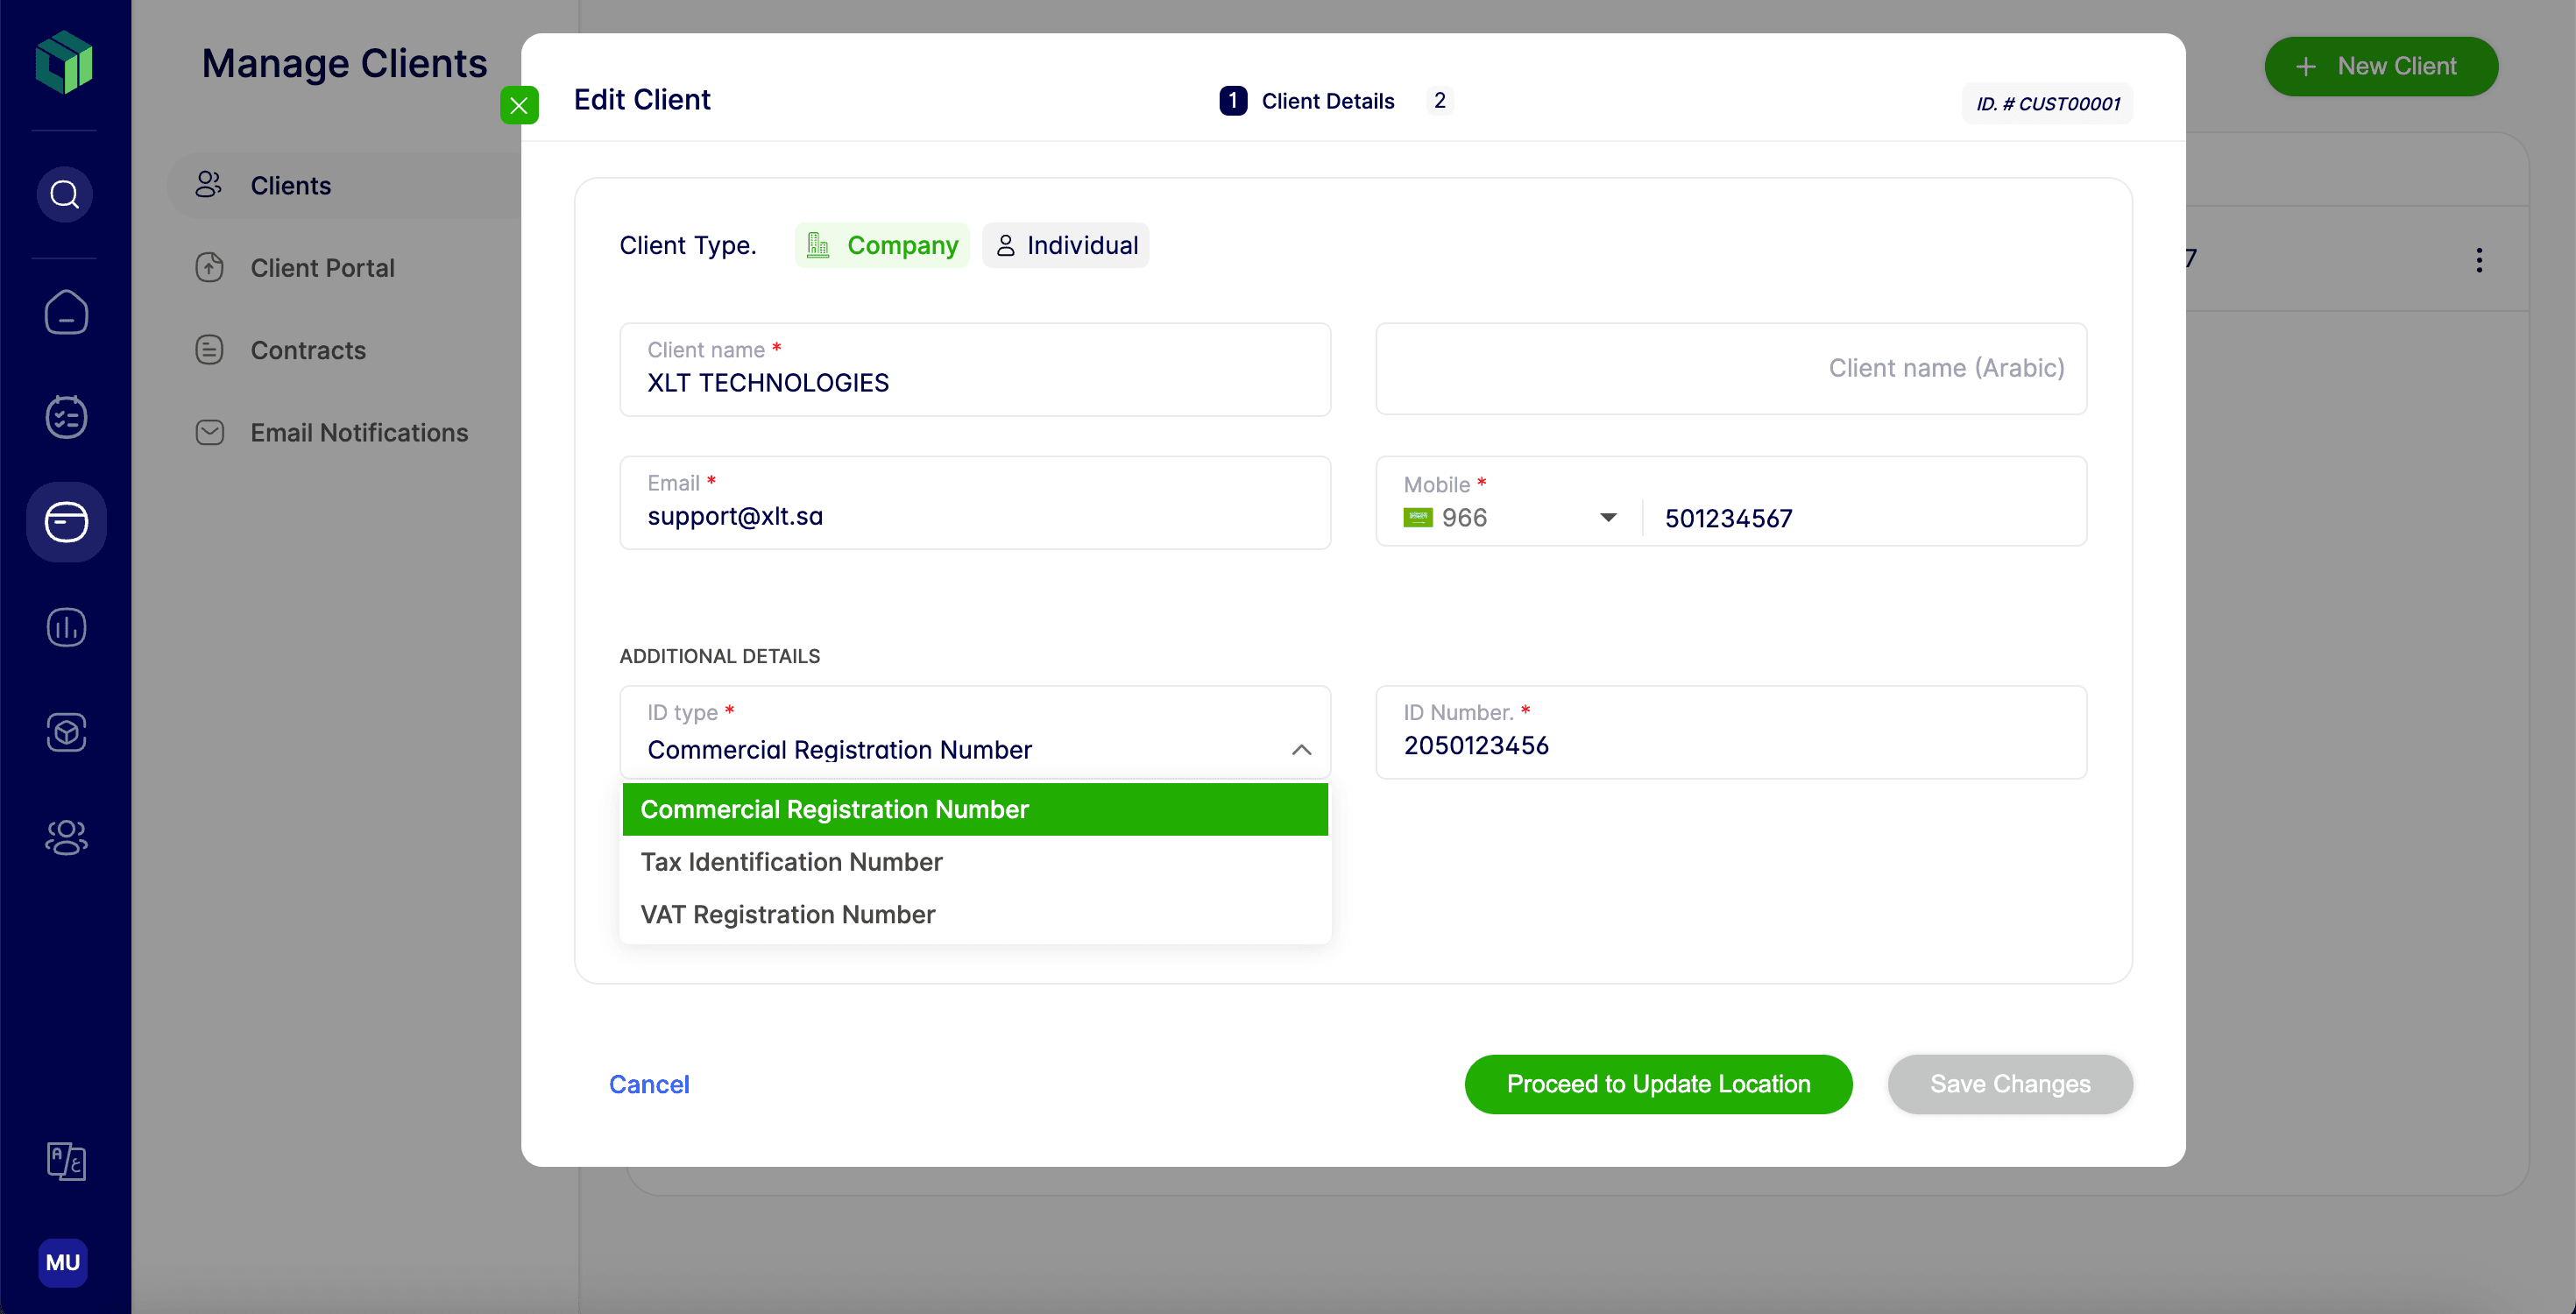Open the home icon in sidebar
This screenshot has height=1314, width=2576.
[x=66, y=313]
